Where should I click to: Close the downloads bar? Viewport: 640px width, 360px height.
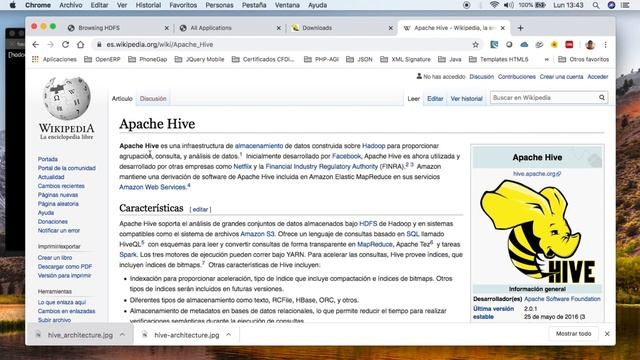[607, 333]
